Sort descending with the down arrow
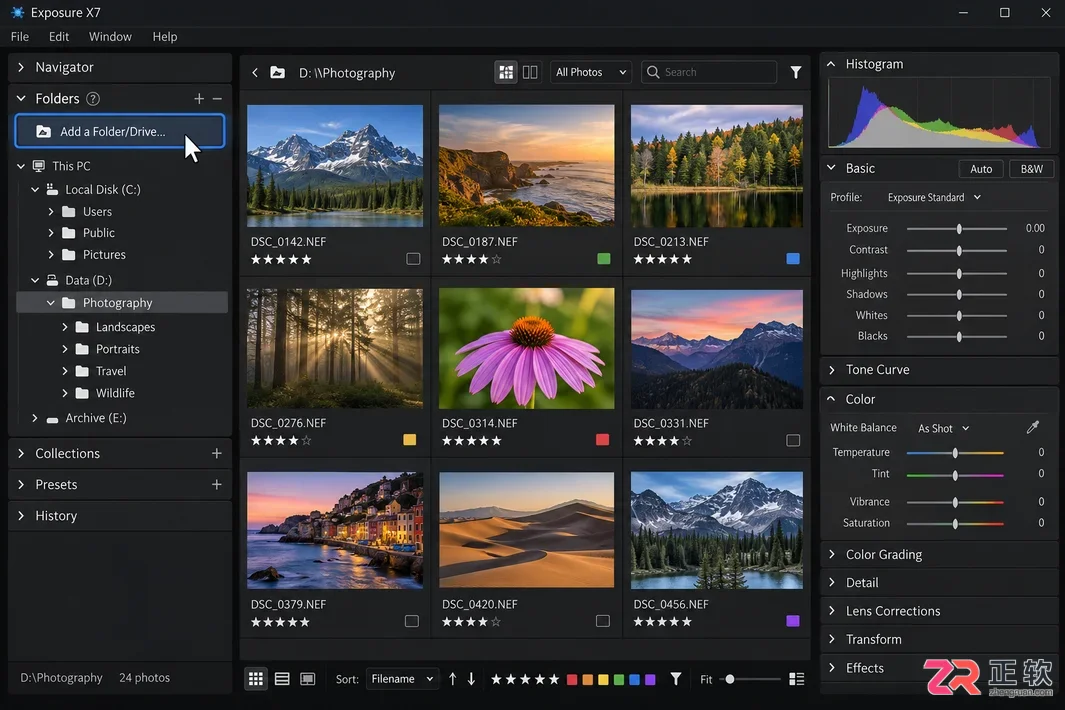The image size is (1065, 710). point(471,679)
